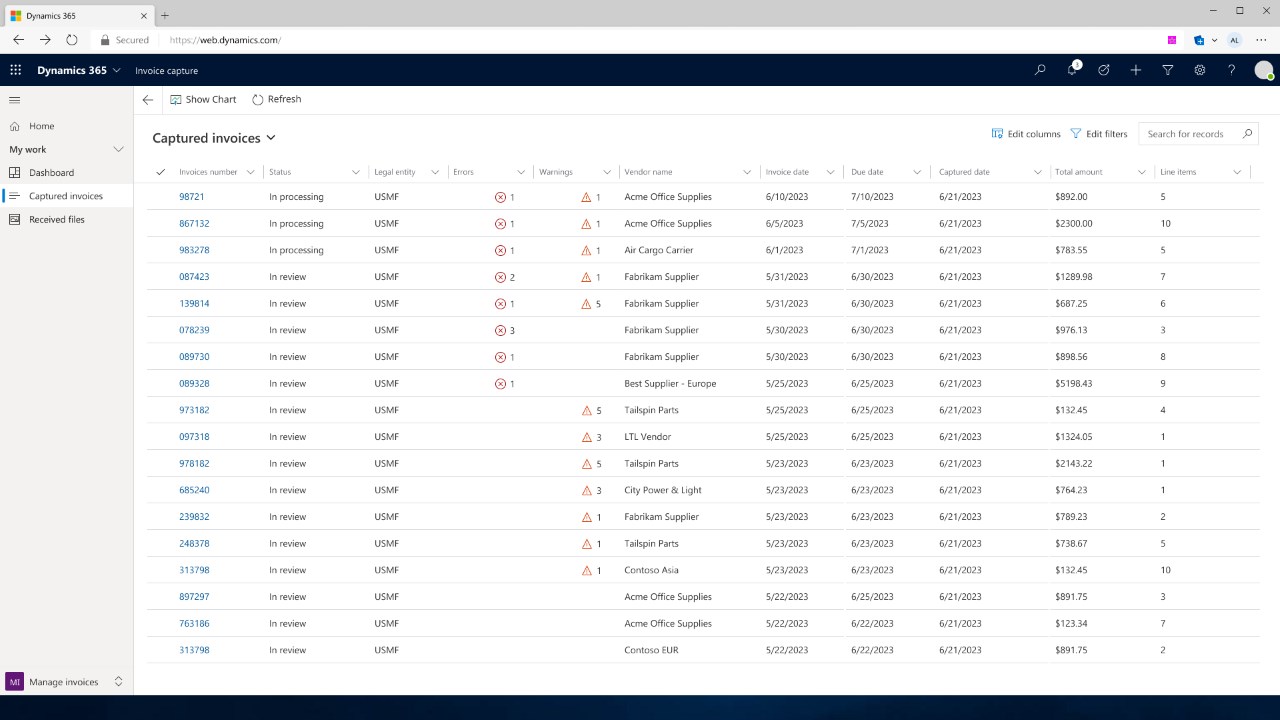Open the Dynamics 365 app launcher waffle
1280x720 pixels.
(15, 70)
